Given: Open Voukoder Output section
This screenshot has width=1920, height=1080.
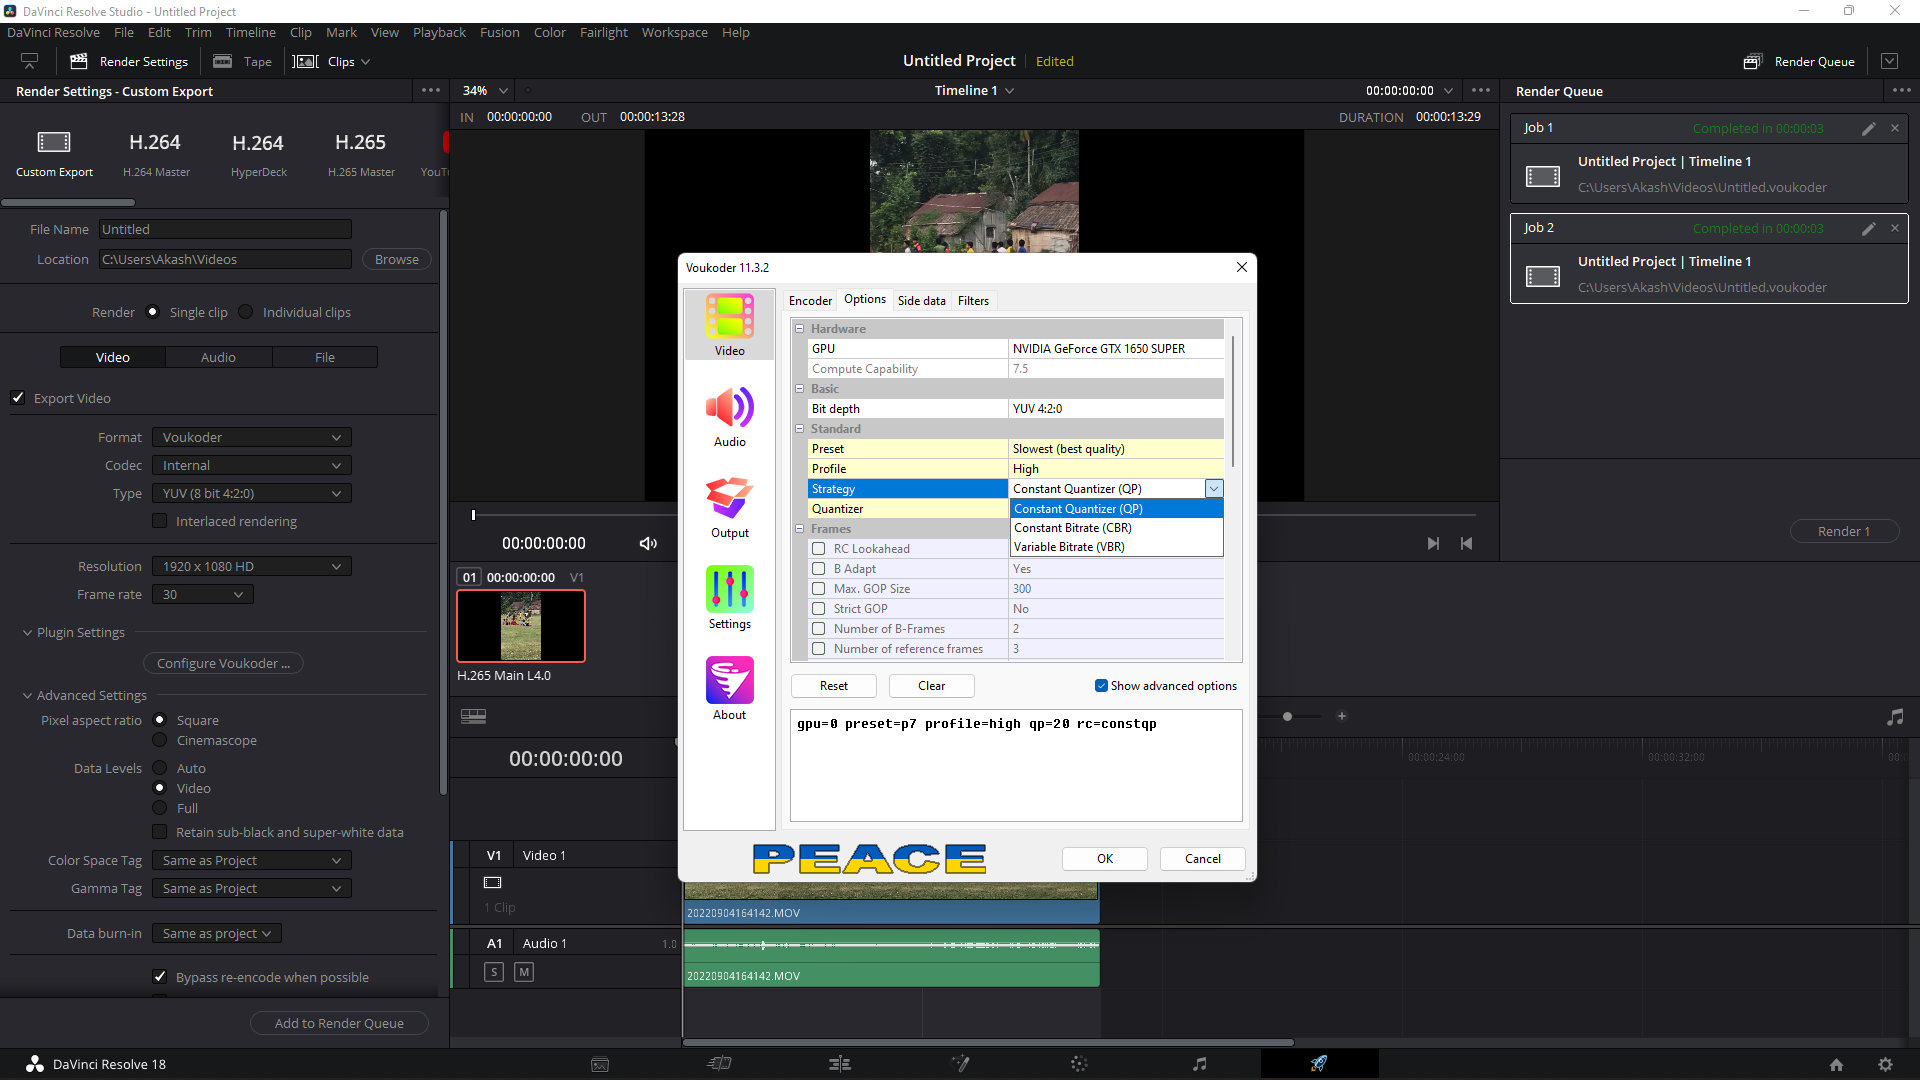Looking at the screenshot, I should (x=729, y=507).
